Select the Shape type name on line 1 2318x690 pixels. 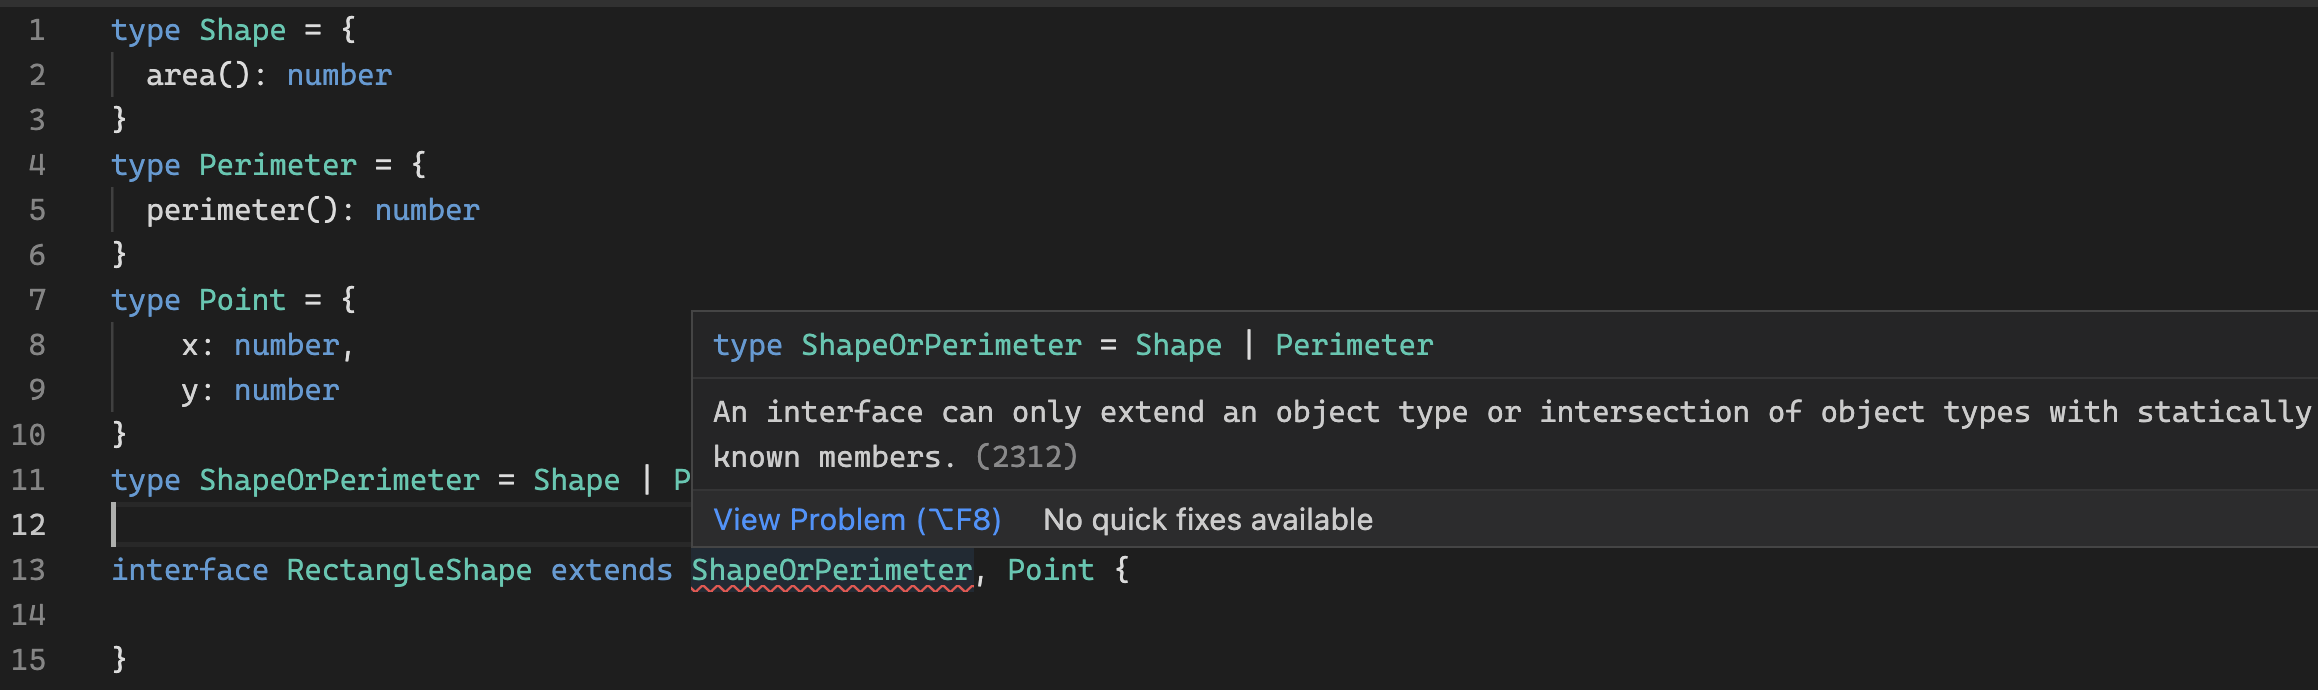pos(242,31)
